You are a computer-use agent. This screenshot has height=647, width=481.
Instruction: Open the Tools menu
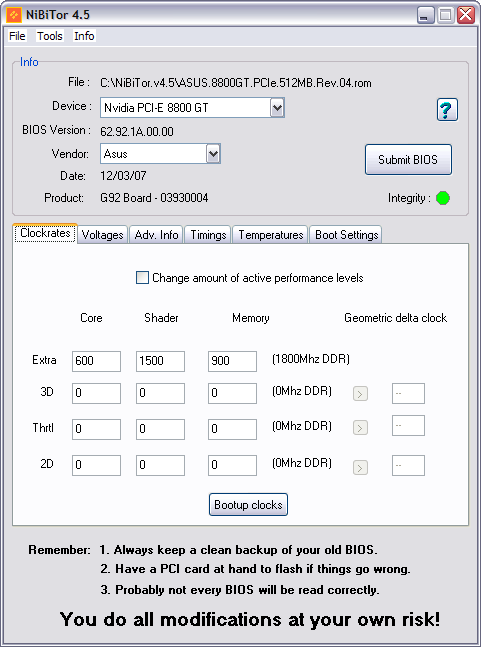pyautogui.click(x=50, y=36)
